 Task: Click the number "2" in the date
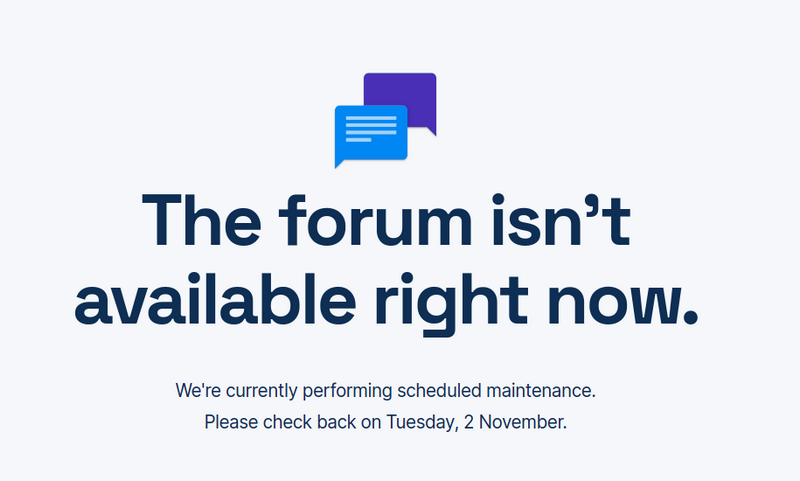pos(469,422)
